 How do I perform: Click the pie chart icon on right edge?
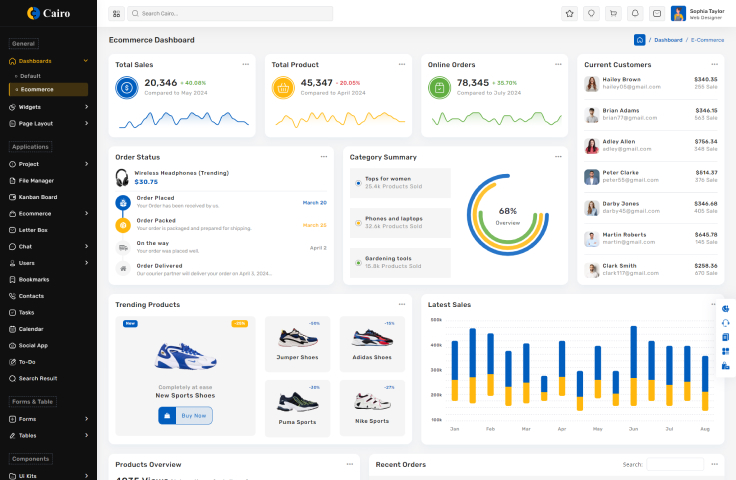pyautogui.click(x=725, y=308)
